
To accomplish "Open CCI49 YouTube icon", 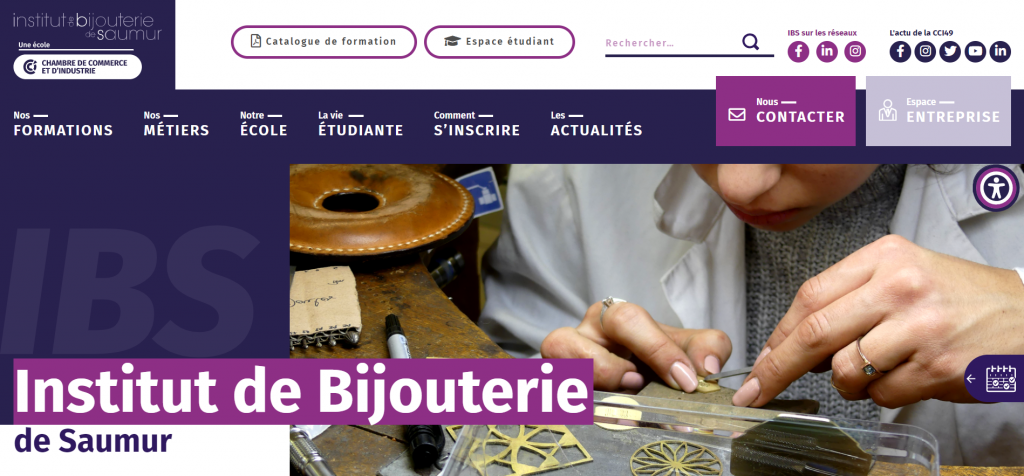I will pyautogui.click(x=975, y=52).
